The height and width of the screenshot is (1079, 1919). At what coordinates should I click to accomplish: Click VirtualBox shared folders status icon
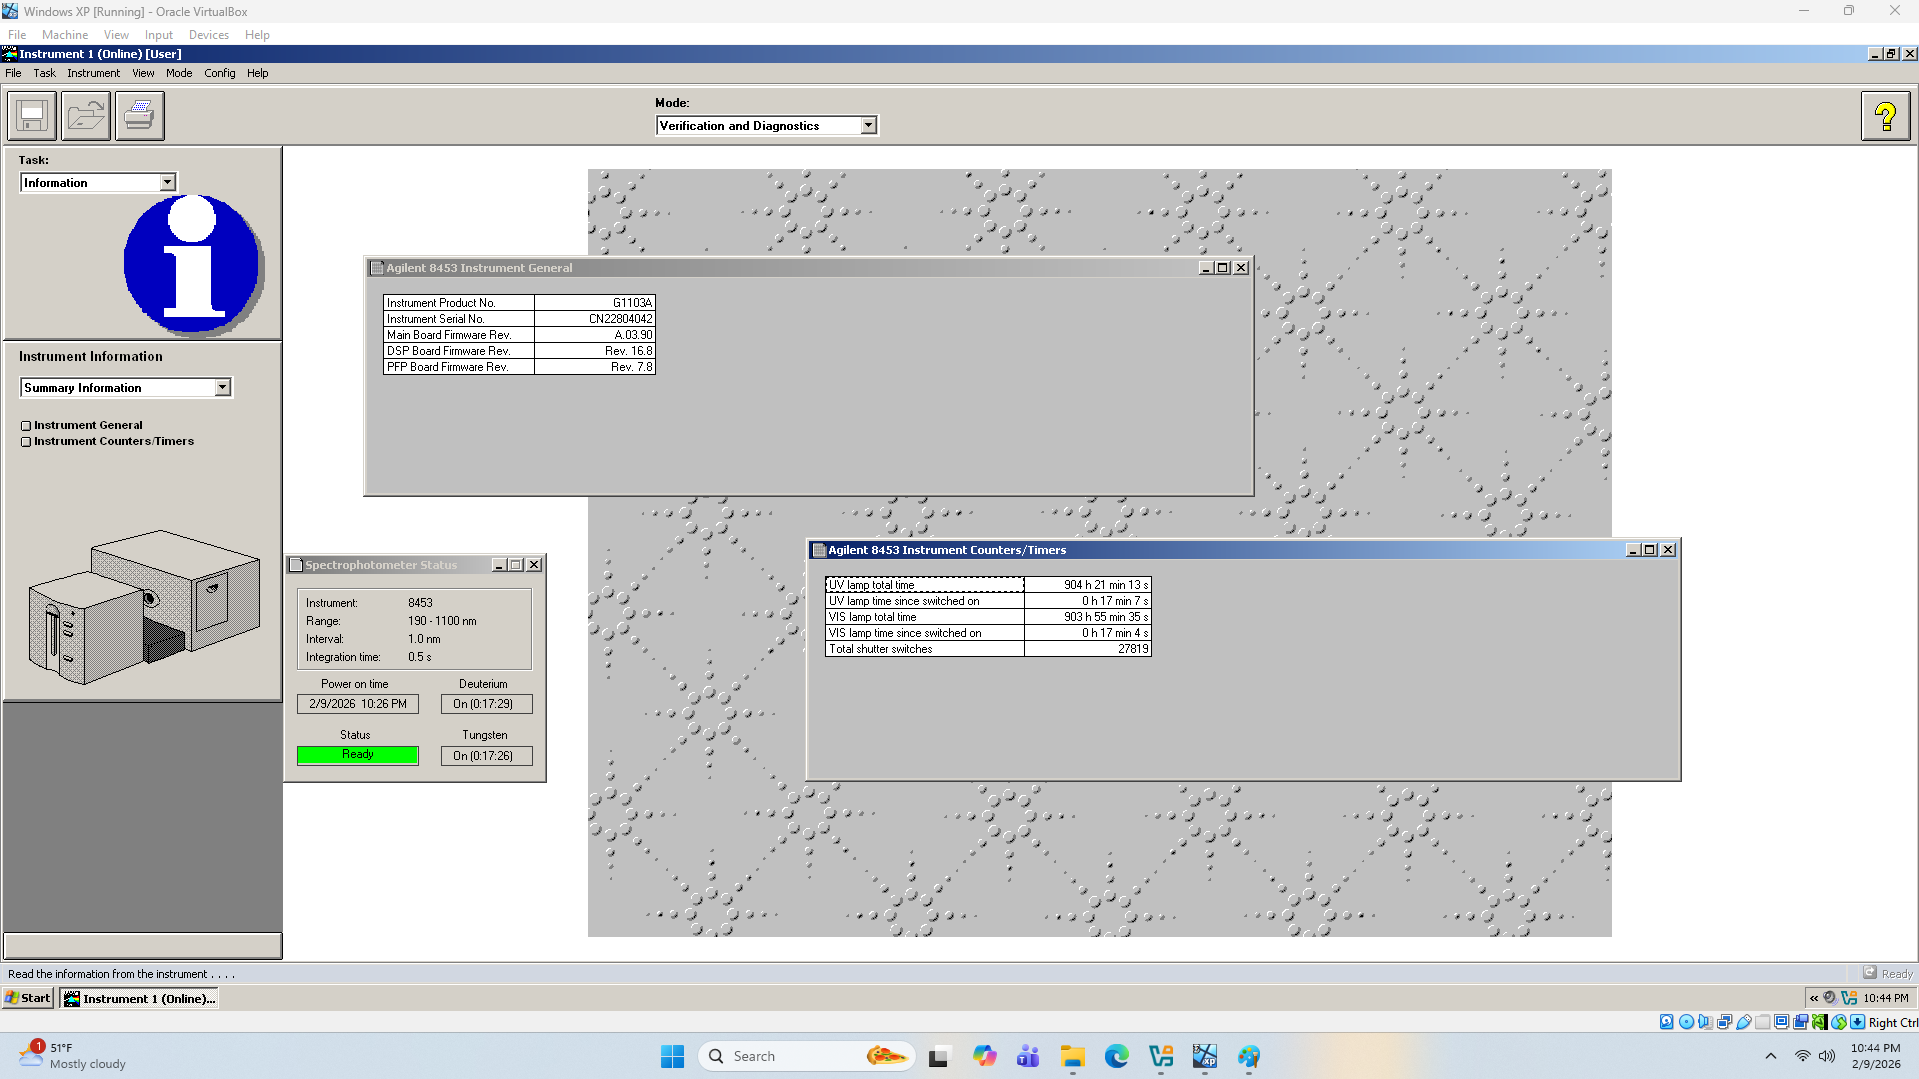click(x=1762, y=1022)
